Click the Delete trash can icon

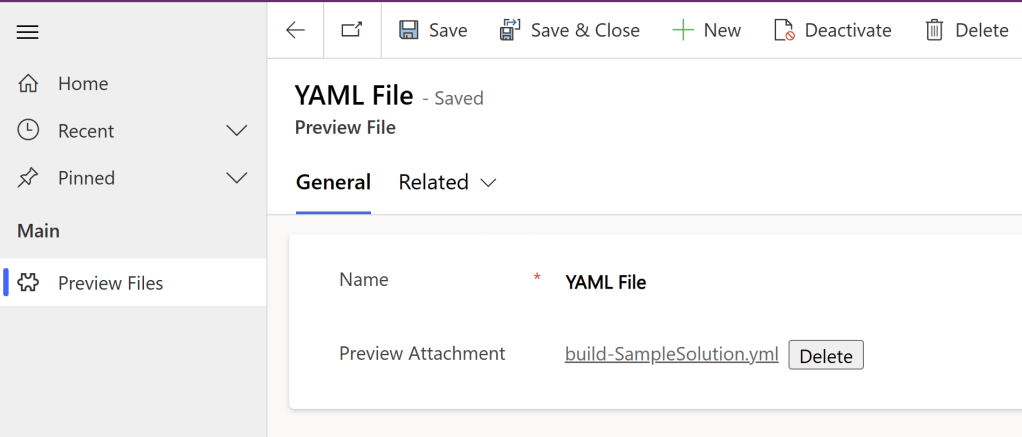tap(934, 30)
